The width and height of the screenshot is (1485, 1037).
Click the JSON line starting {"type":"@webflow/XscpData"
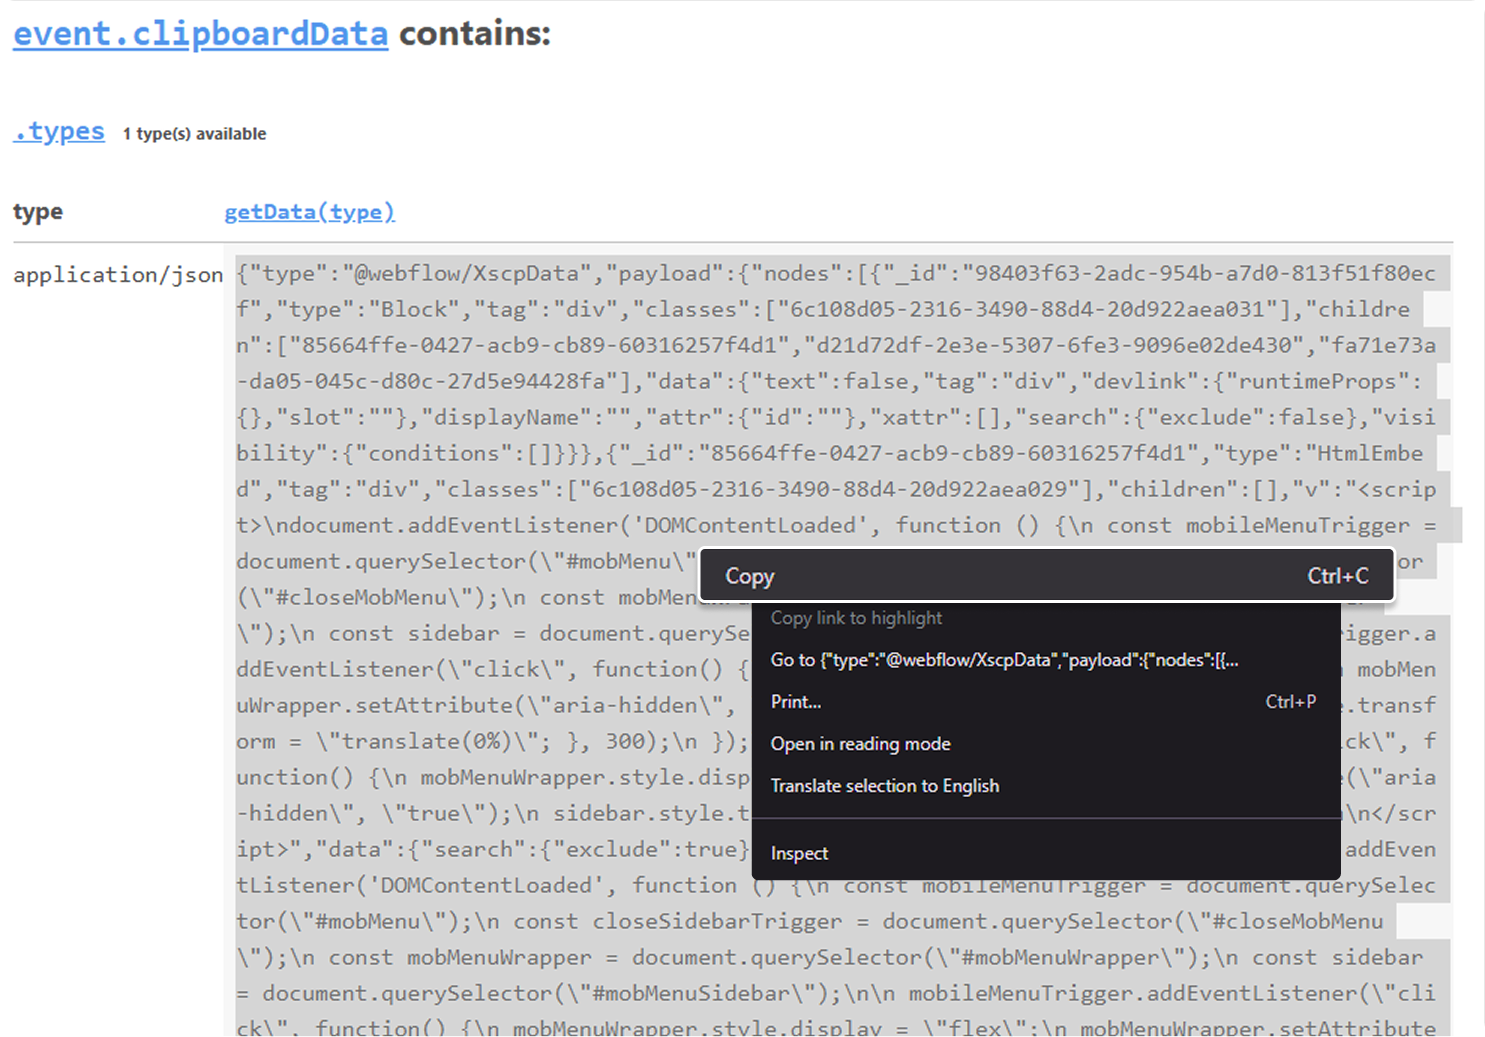click(x=836, y=274)
